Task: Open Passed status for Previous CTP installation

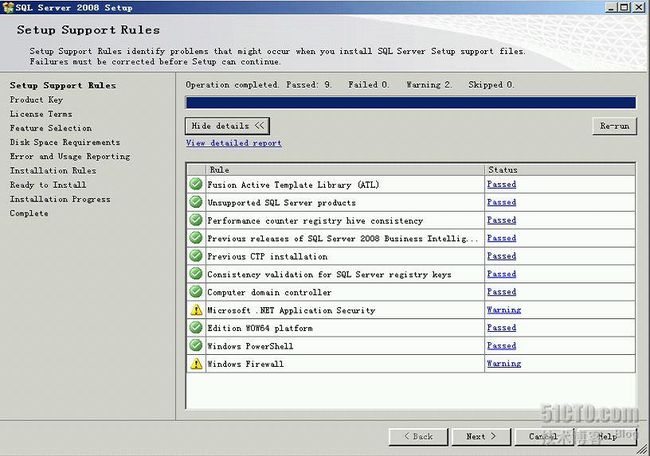Action: pyautogui.click(x=502, y=256)
